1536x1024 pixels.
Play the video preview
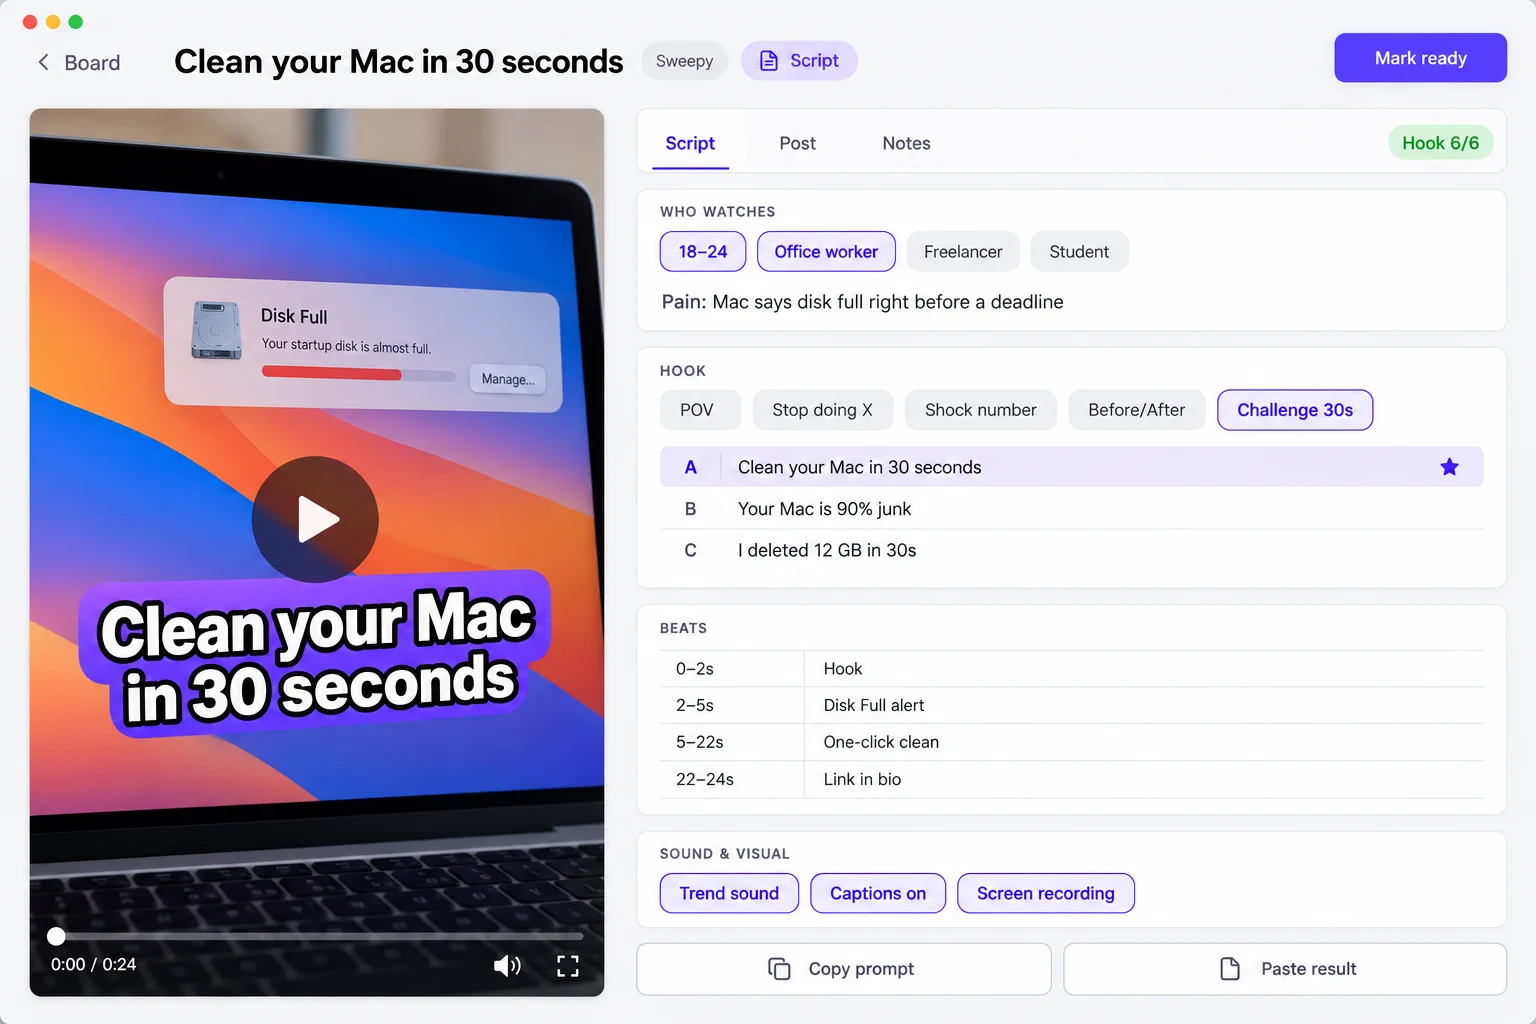click(315, 519)
